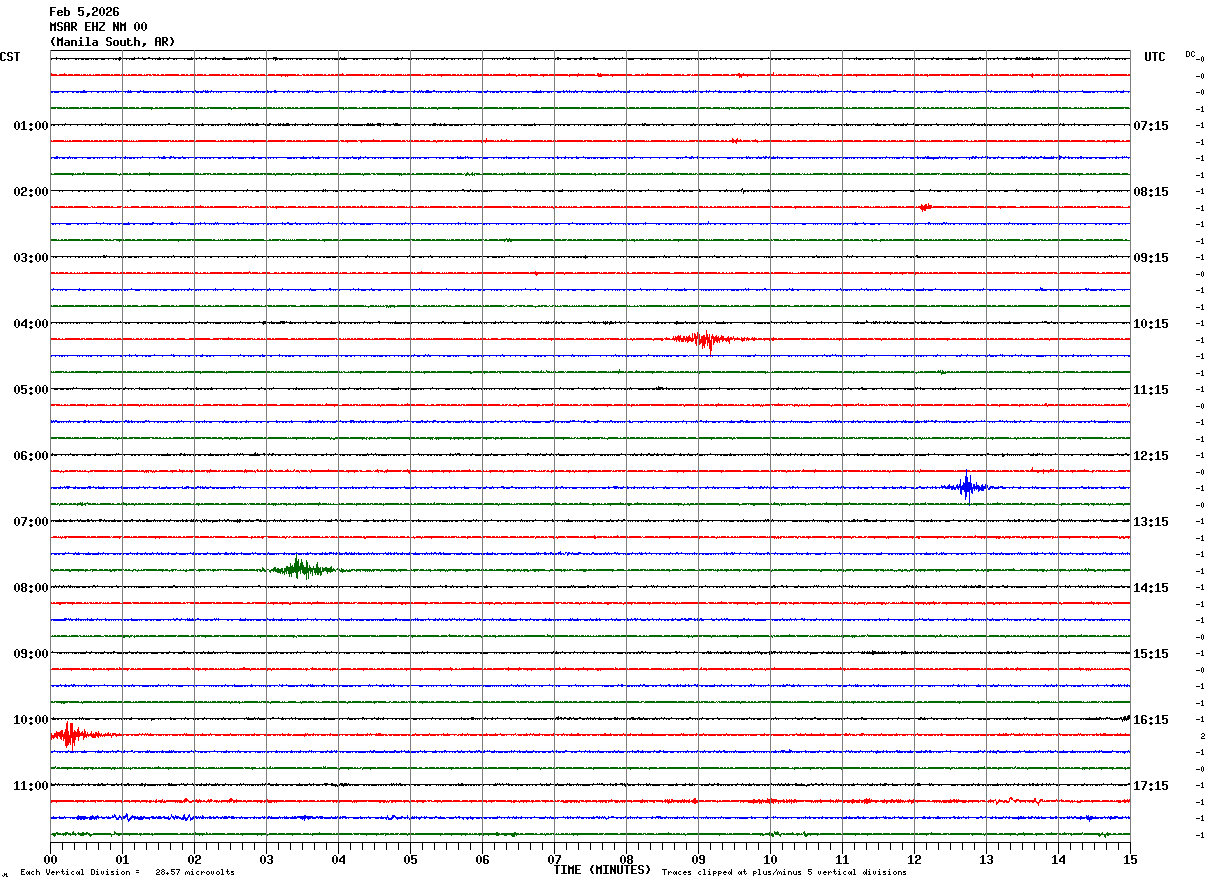Screen dimensions: 1210x886
Task: Click the 12:15 UTC time label
Action: pyautogui.click(x=1151, y=456)
